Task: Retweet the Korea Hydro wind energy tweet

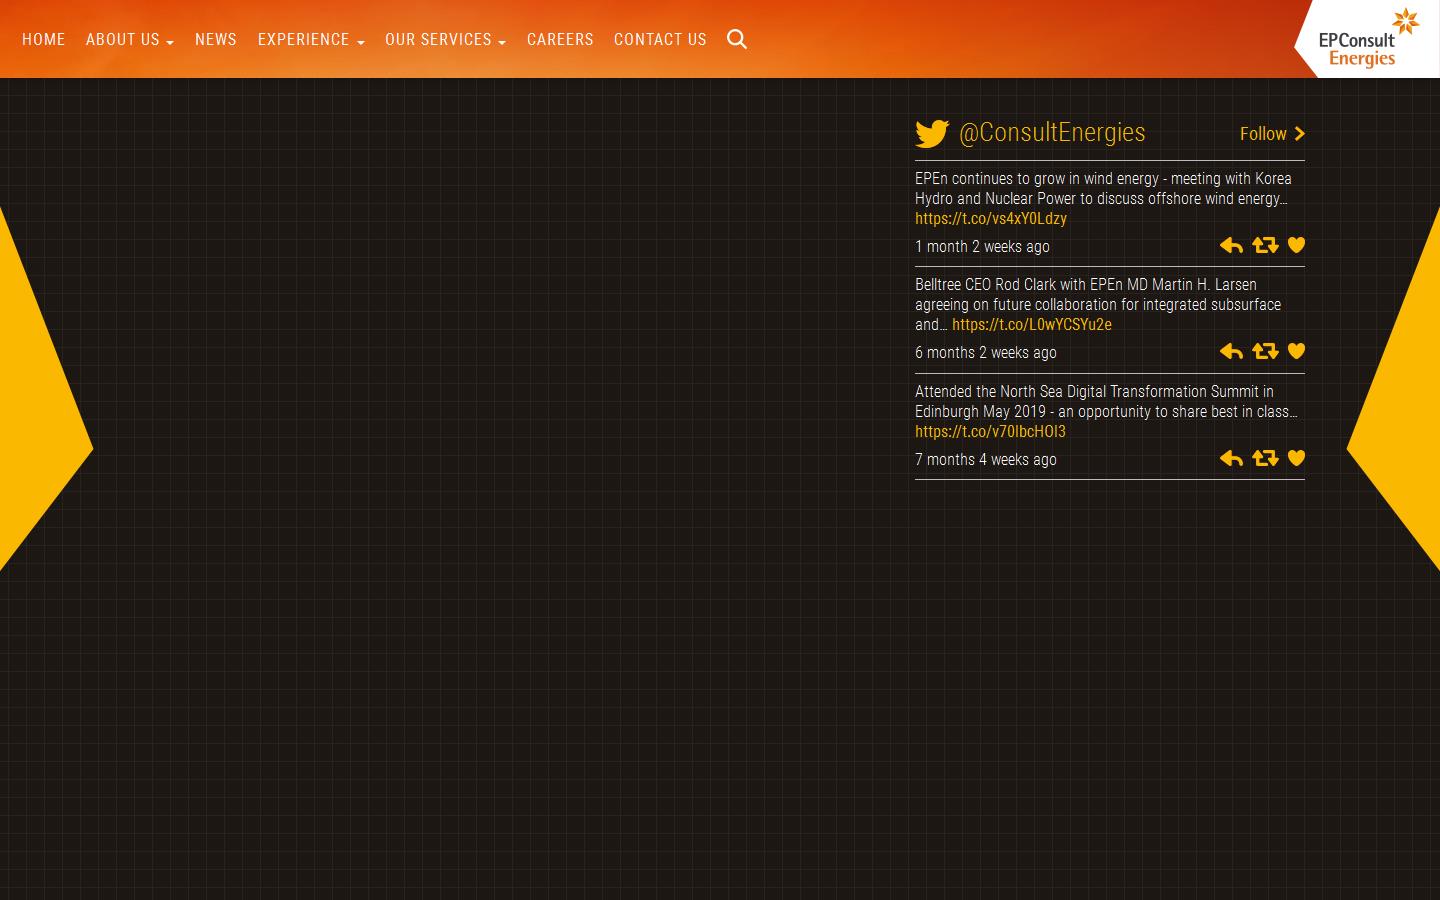Action: pos(1265,245)
